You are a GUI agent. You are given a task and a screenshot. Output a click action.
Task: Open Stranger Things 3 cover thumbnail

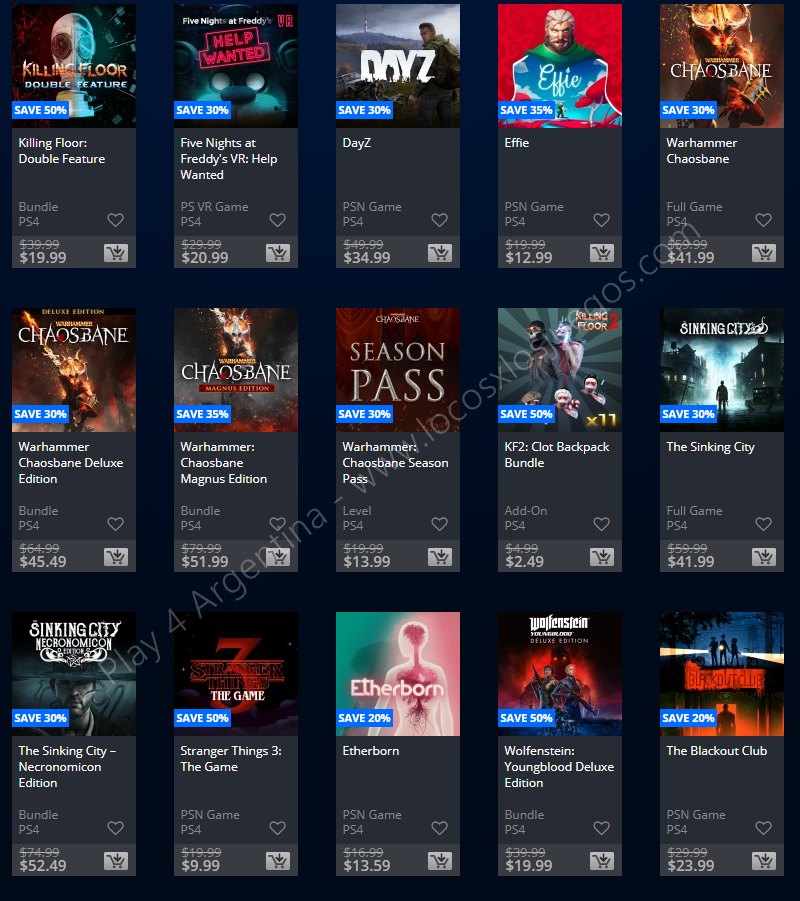pos(236,673)
